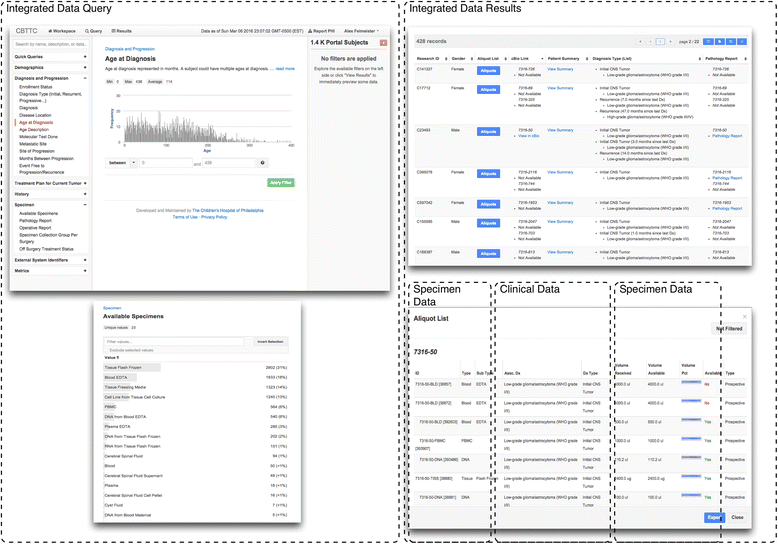The image size is (778, 544).
Task: Open the Terms of Use link
Action: (x=185, y=217)
